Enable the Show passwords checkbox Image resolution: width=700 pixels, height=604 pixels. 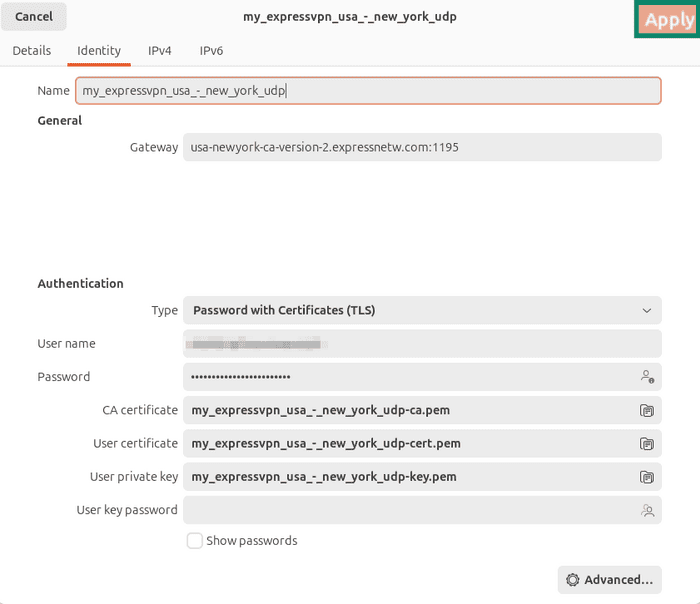point(195,541)
